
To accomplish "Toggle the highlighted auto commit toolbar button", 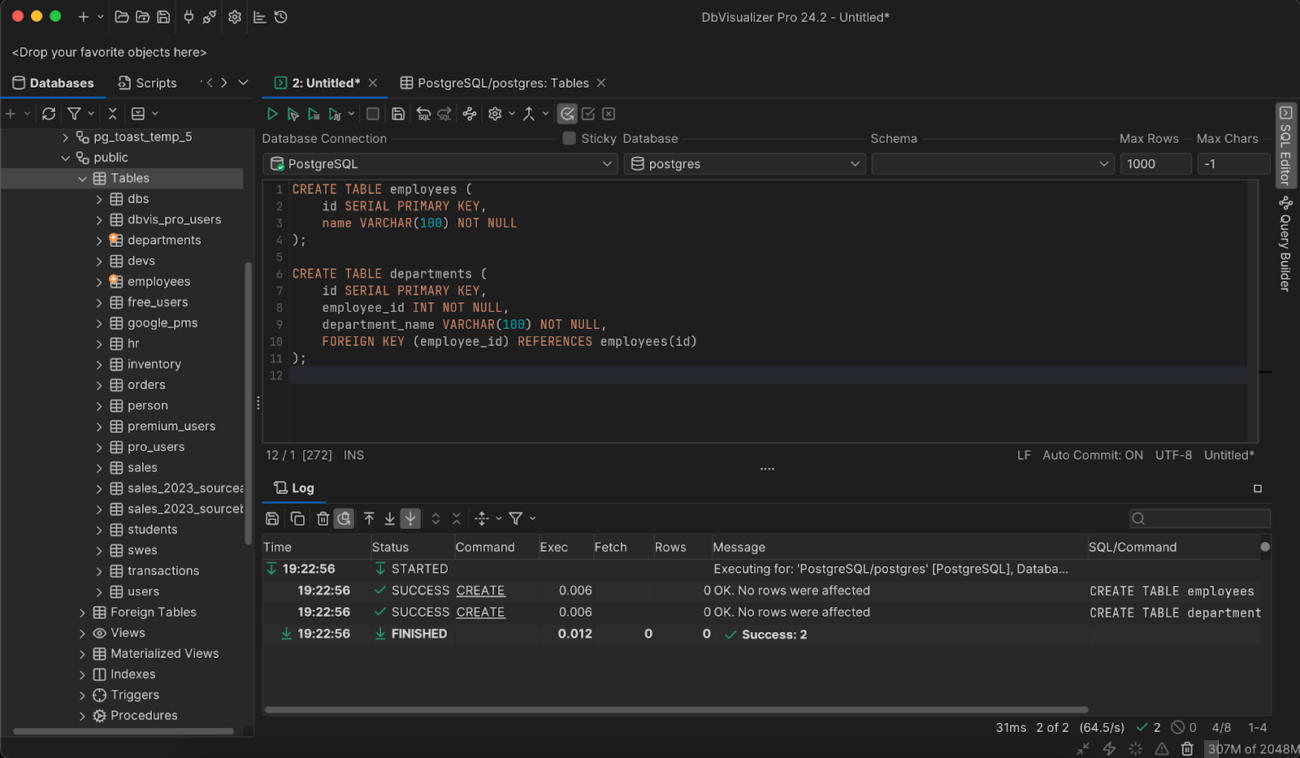I will click(x=567, y=114).
